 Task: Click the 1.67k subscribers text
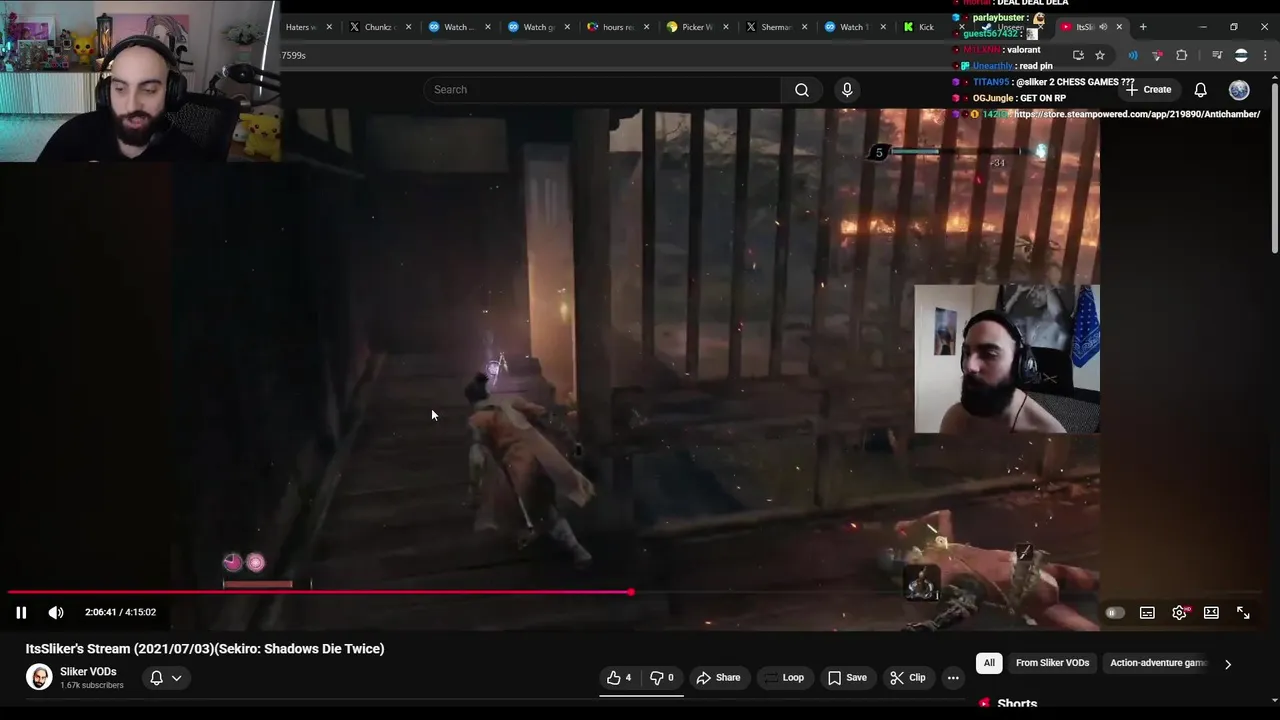pyautogui.click(x=92, y=686)
